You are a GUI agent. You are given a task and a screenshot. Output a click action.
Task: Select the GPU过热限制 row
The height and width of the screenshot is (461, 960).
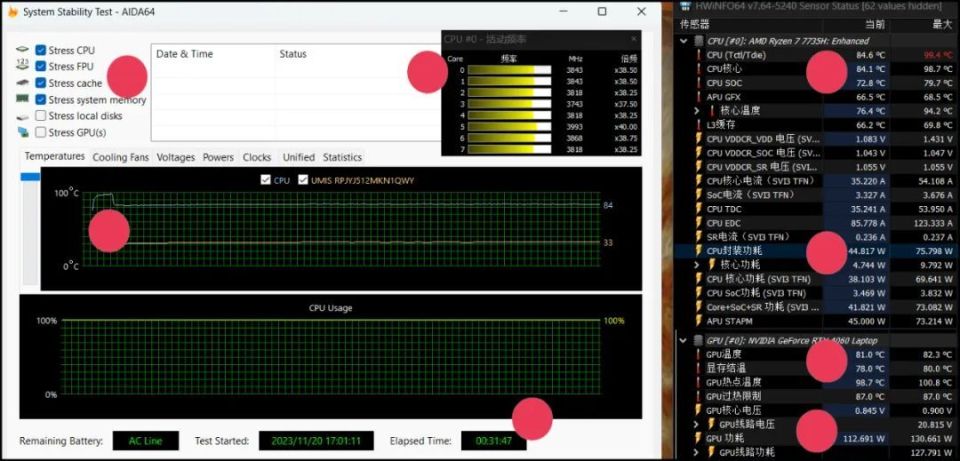[817, 396]
